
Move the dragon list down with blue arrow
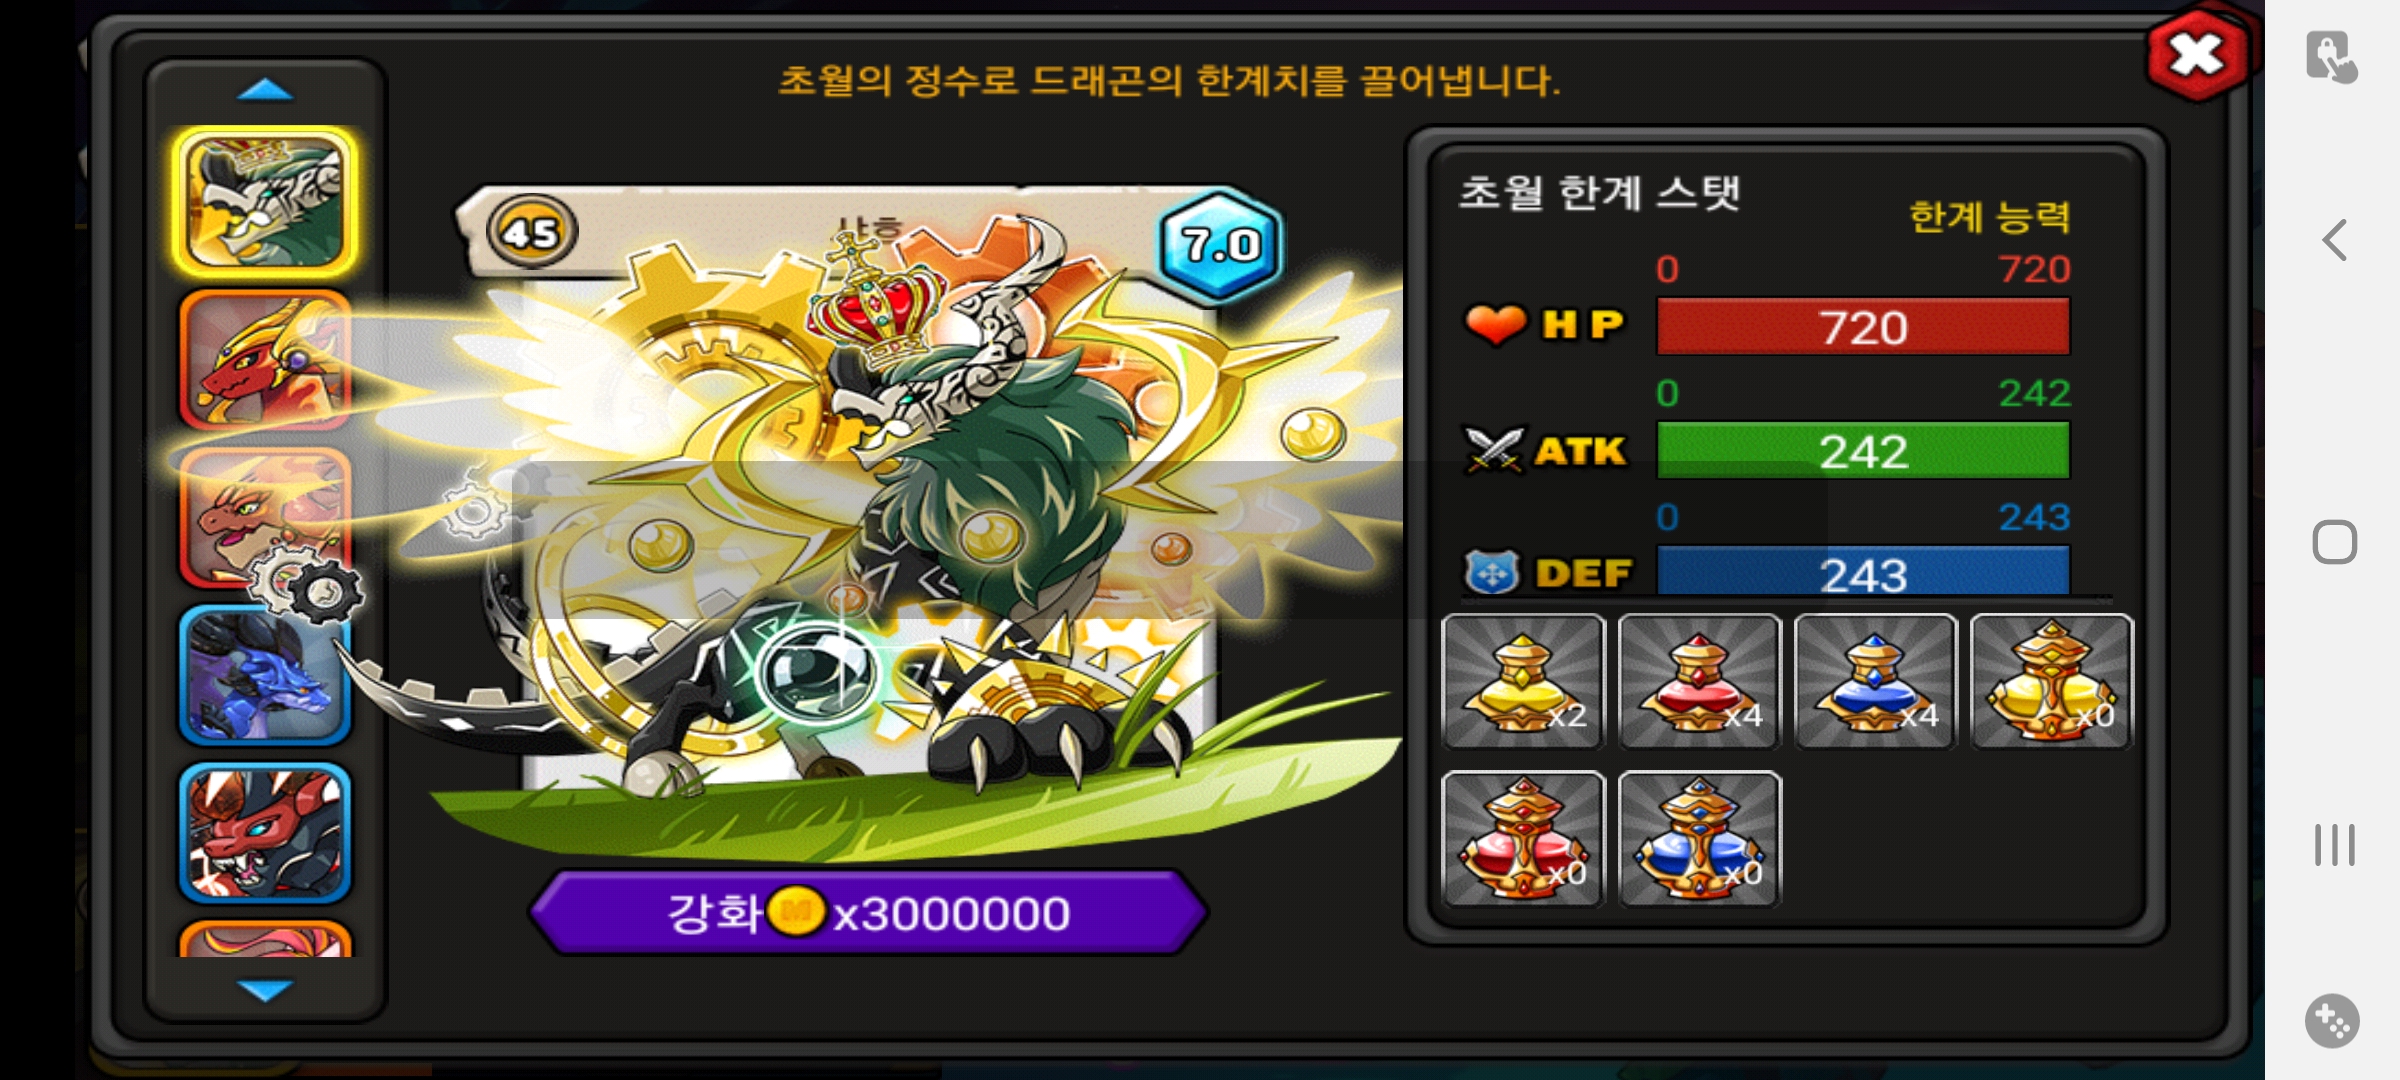coord(265,990)
